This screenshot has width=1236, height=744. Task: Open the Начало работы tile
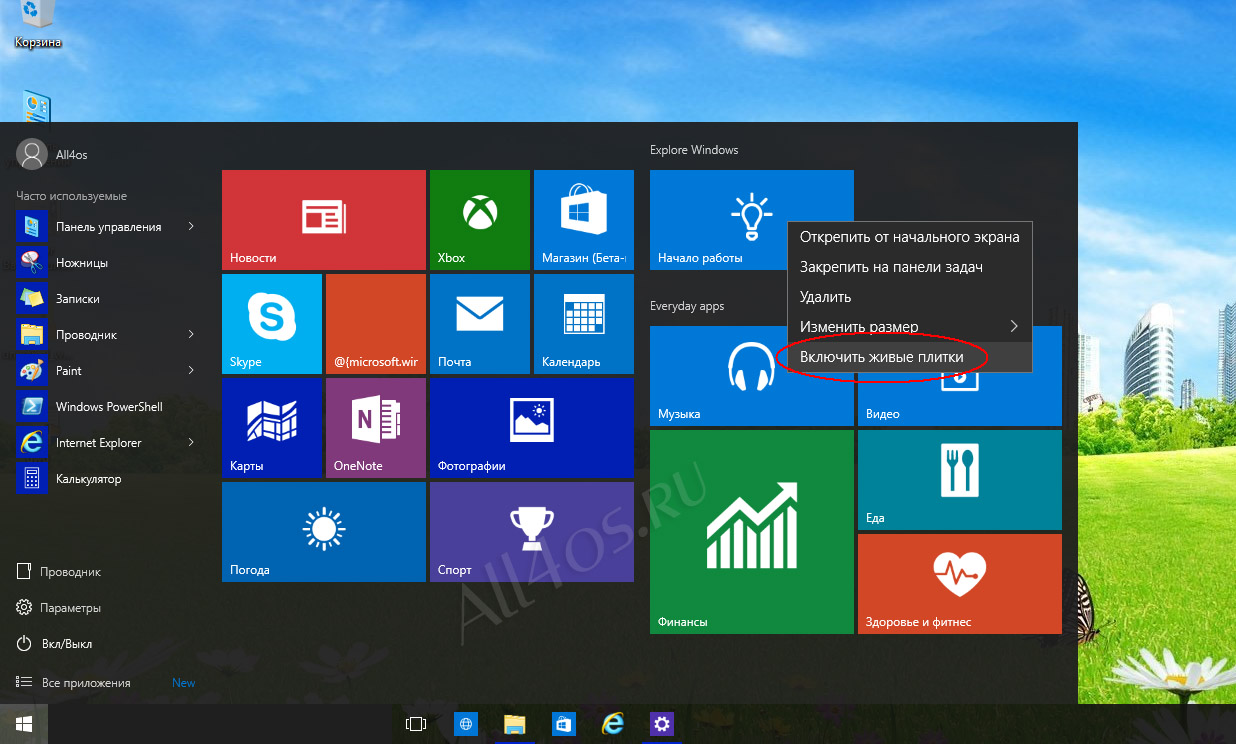tap(718, 220)
